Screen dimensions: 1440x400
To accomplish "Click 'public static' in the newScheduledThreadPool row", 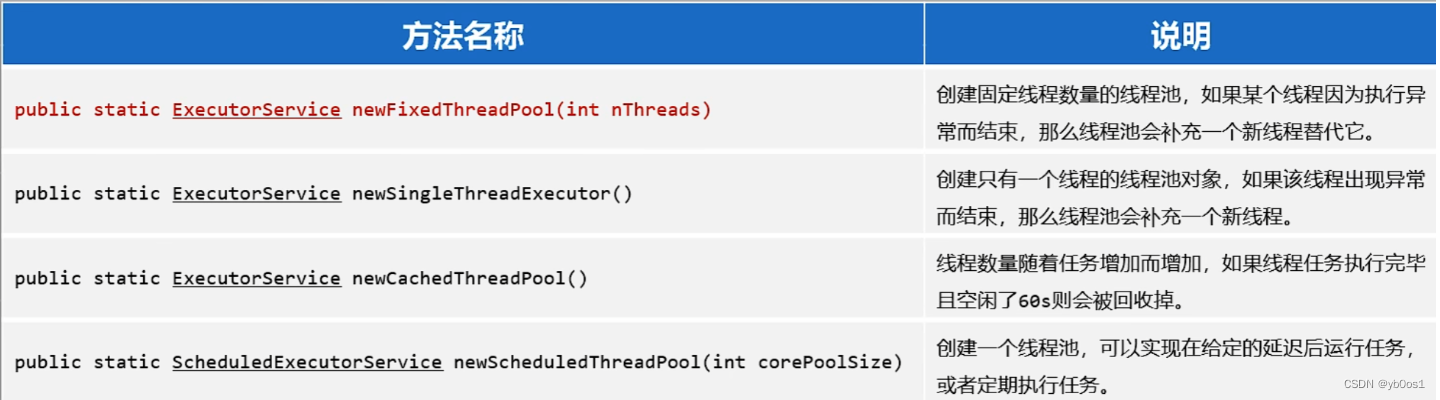I will tap(87, 361).
